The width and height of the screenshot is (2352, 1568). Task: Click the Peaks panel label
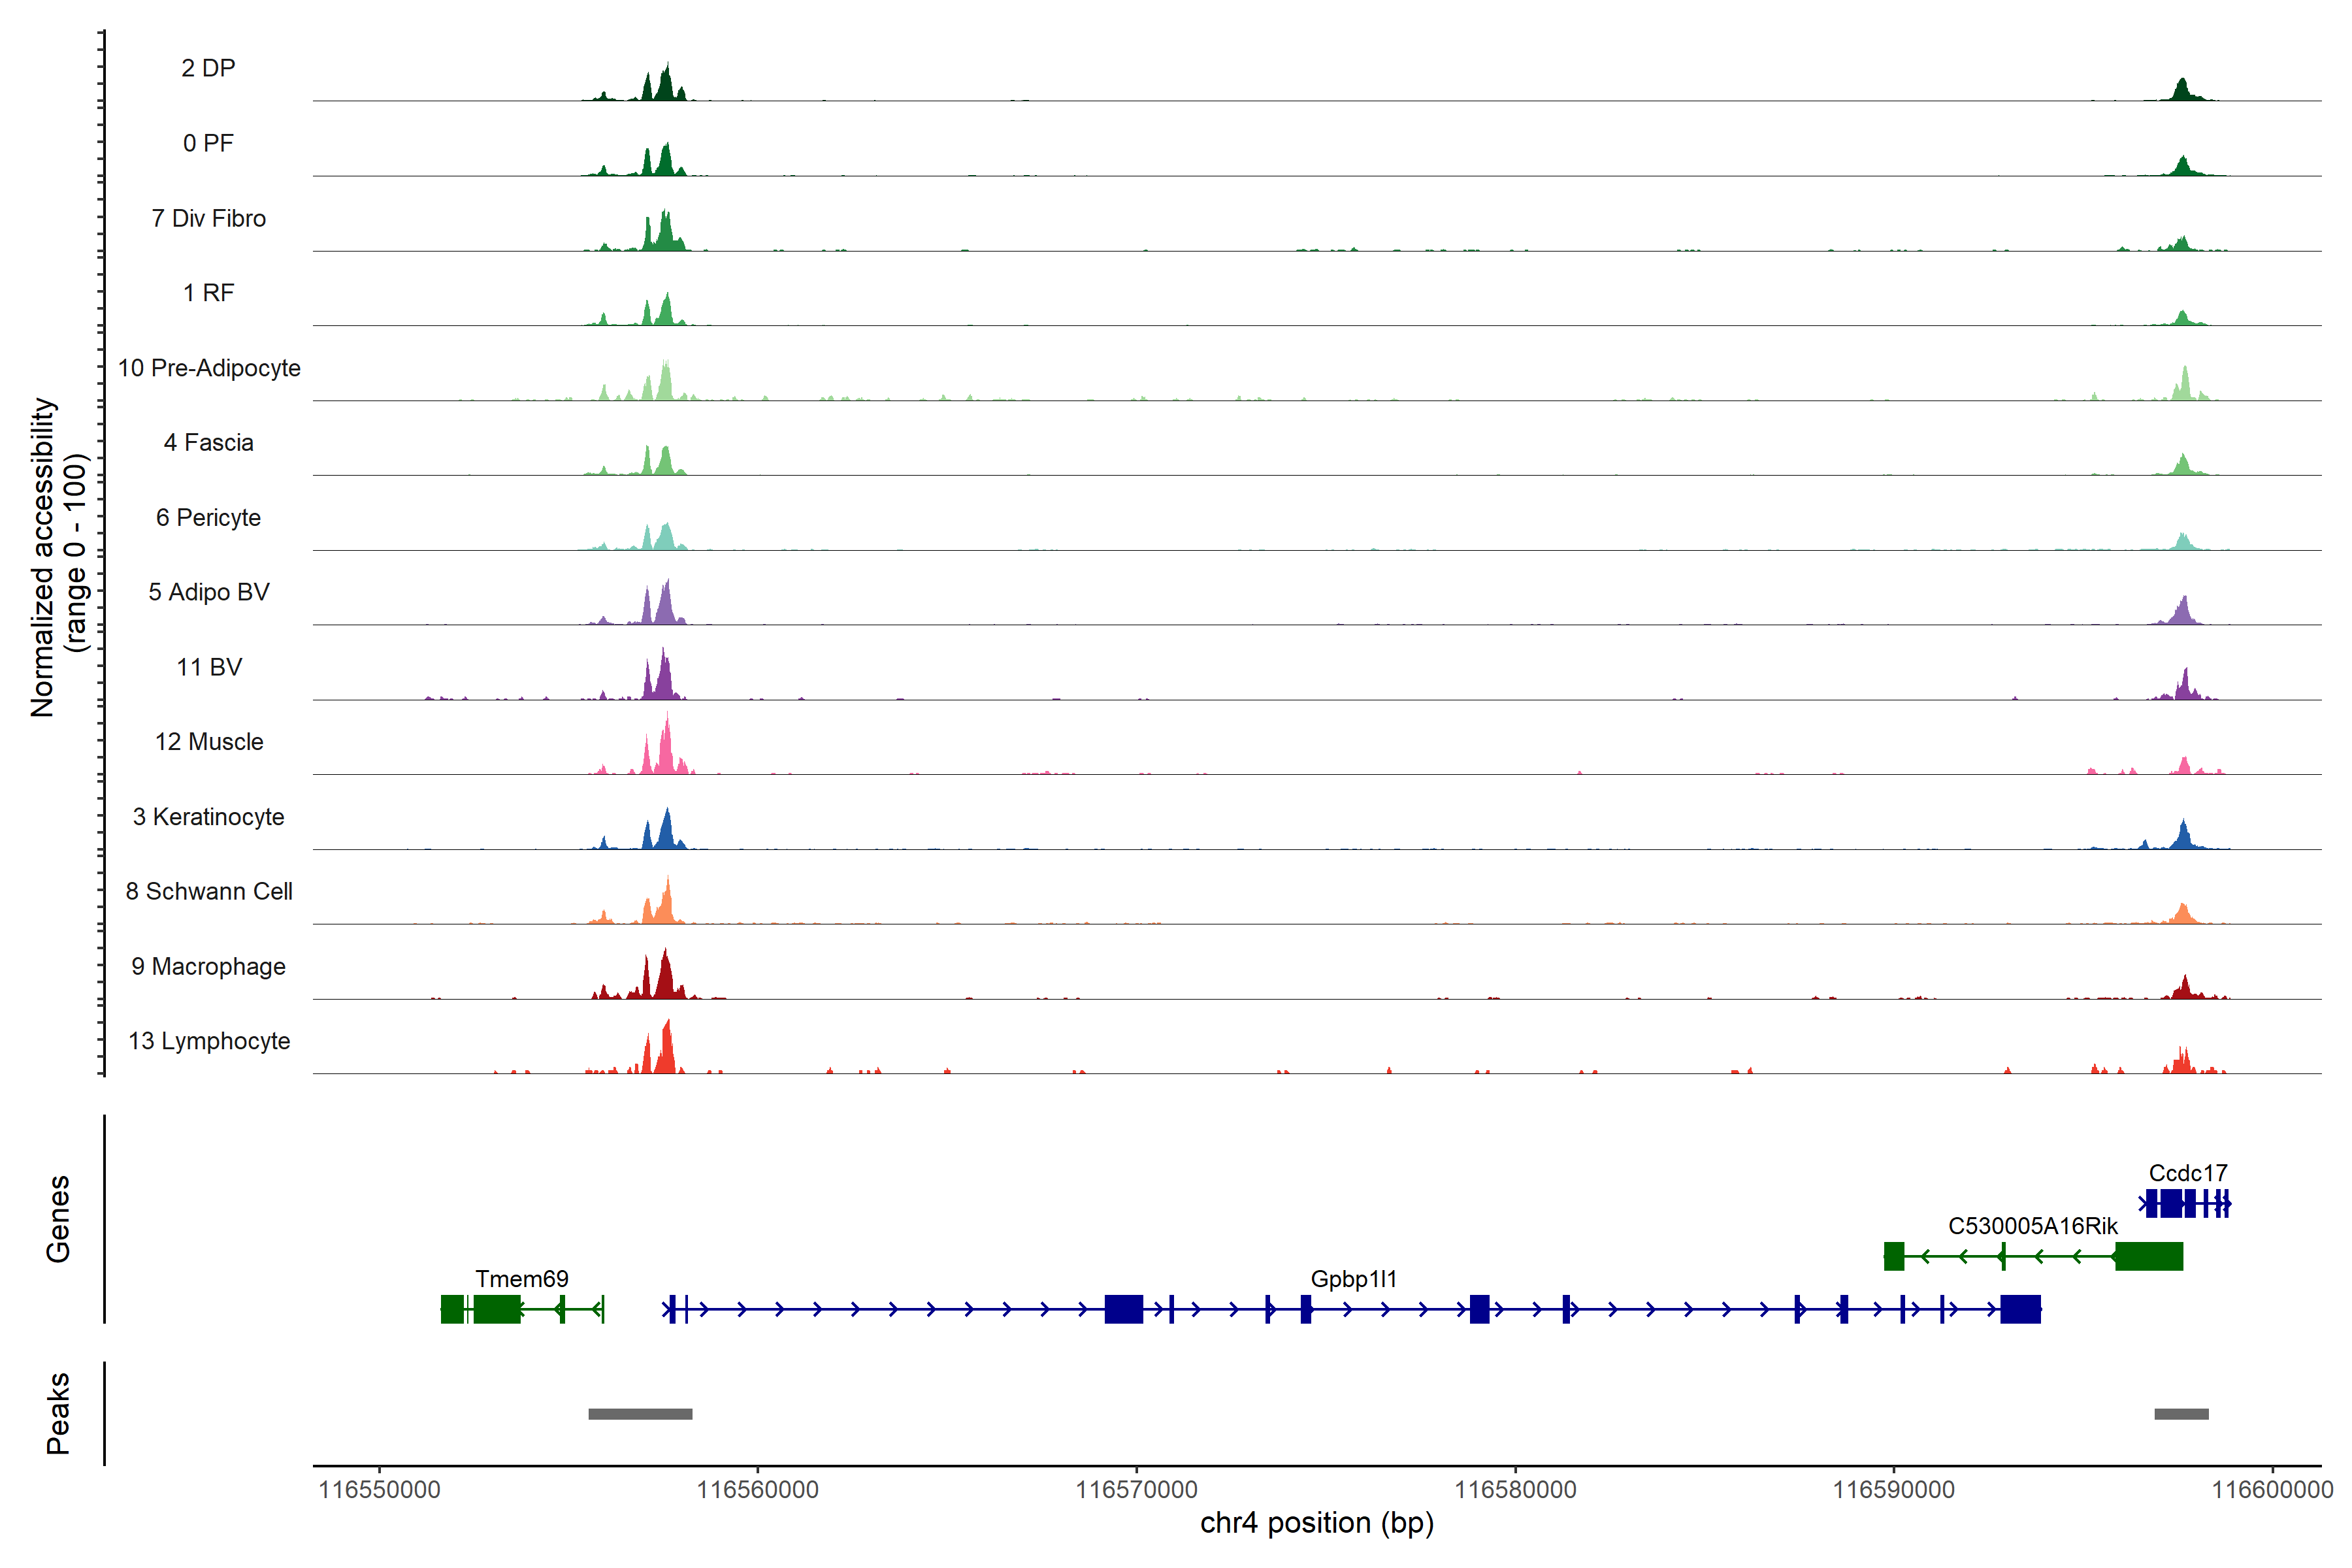[58, 1413]
